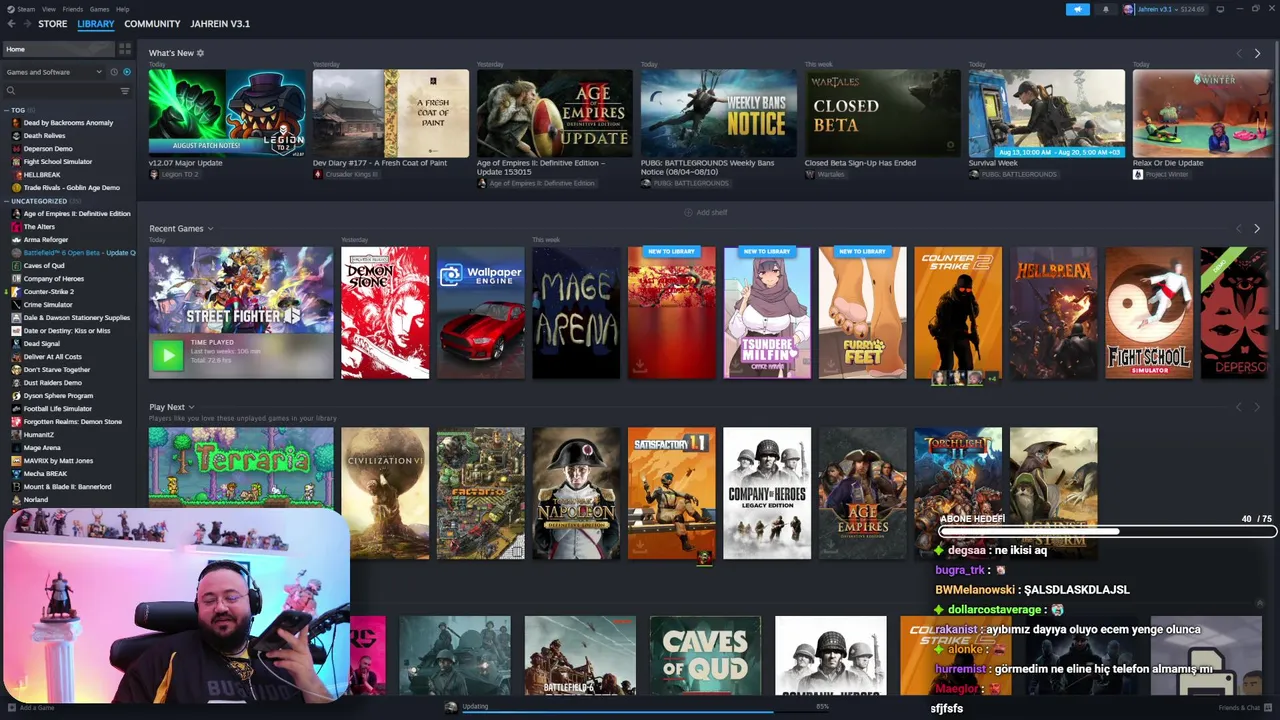This screenshot has width=1280, height=720.
Task: Expand Play Next shelf dropdown
Action: coord(191,407)
